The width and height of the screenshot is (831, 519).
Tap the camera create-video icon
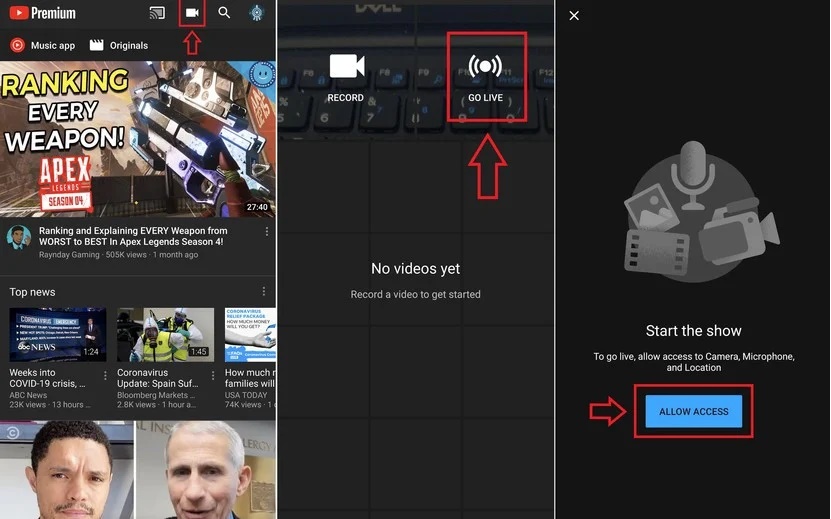(192, 13)
